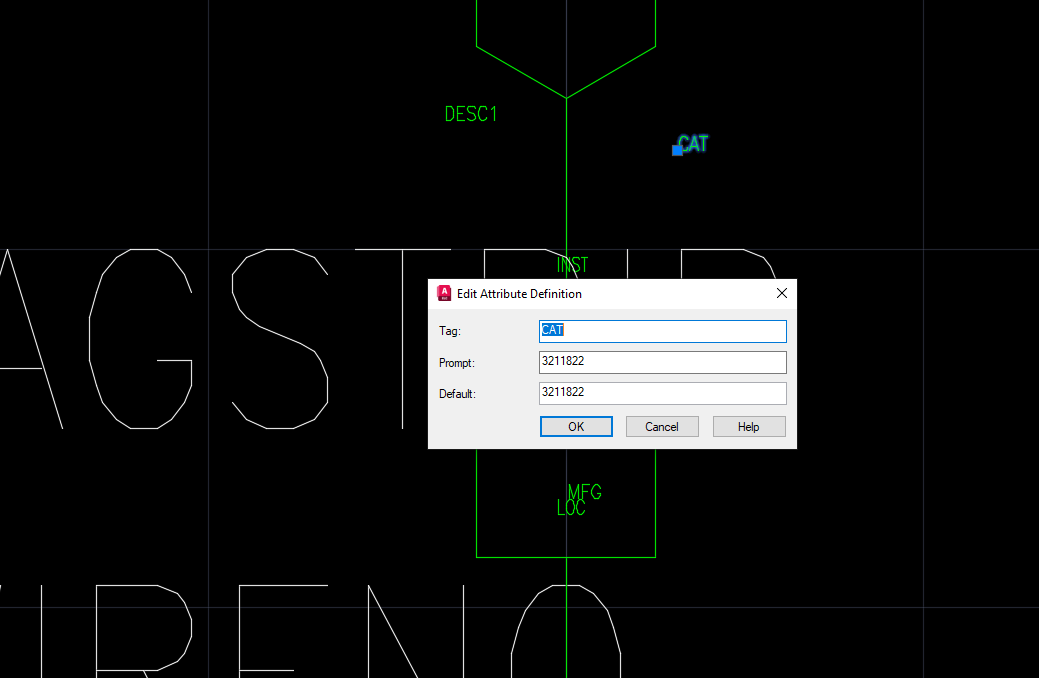The height and width of the screenshot is (678, 1039).
Task: Open Help from the Edit Attribute Definition dialog
Action: coord(748,426)
